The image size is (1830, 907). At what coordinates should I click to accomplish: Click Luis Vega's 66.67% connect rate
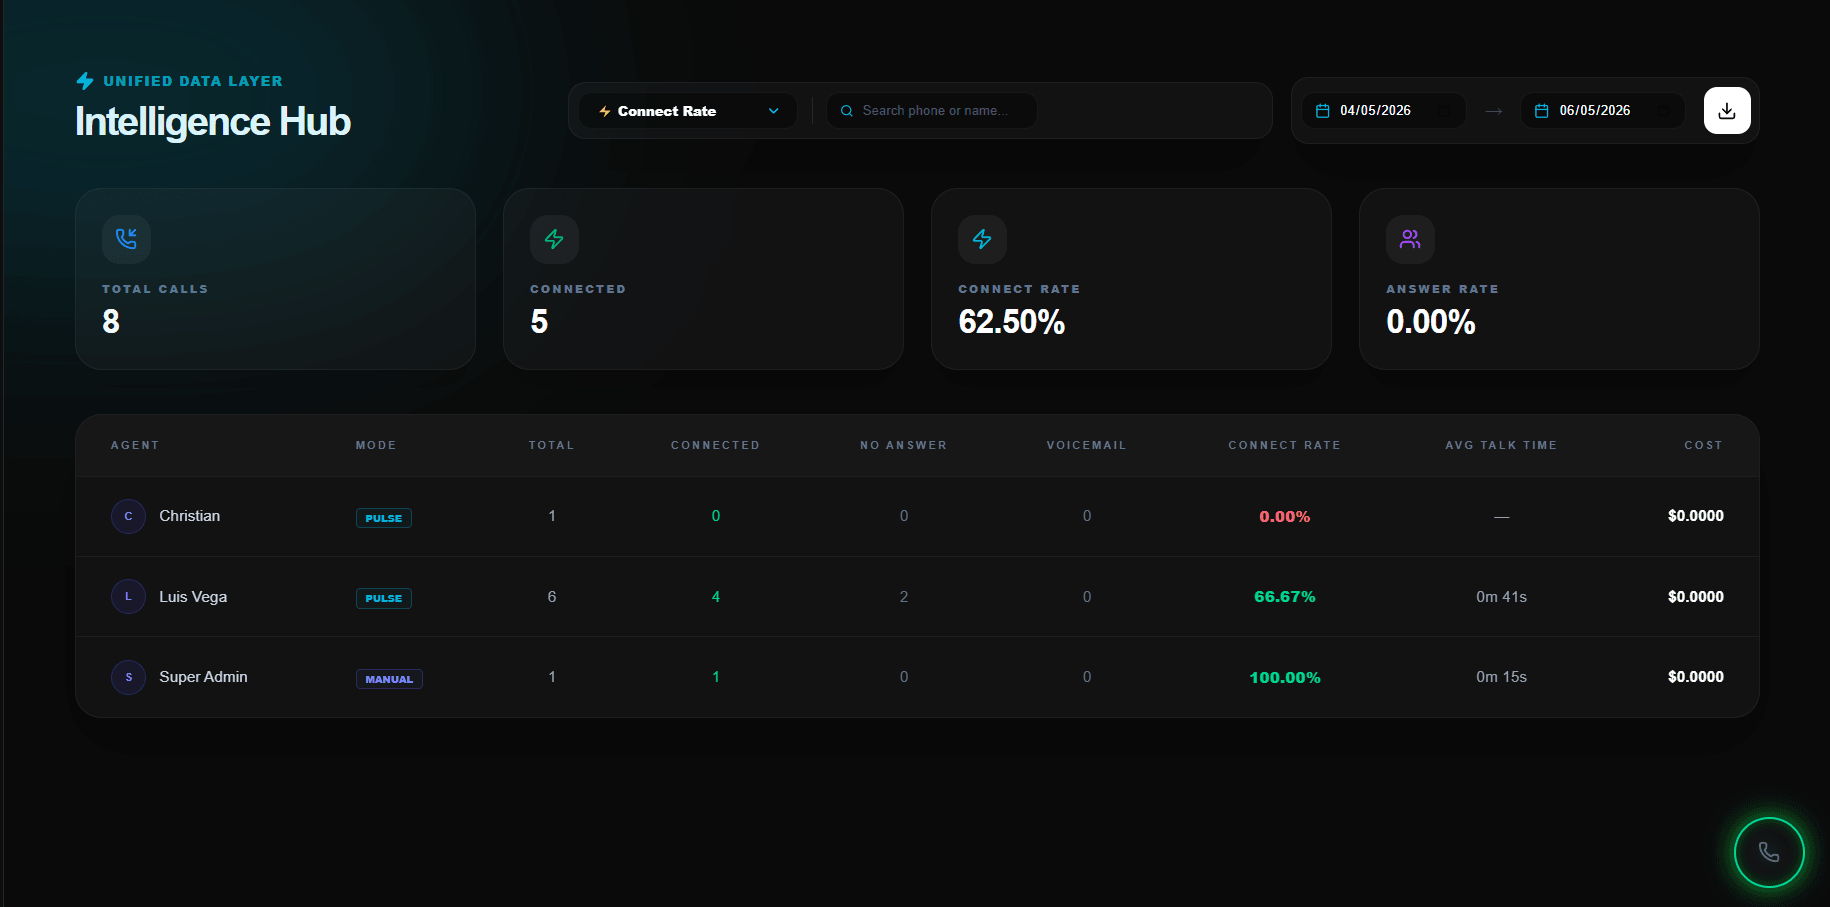(1285, 597)
